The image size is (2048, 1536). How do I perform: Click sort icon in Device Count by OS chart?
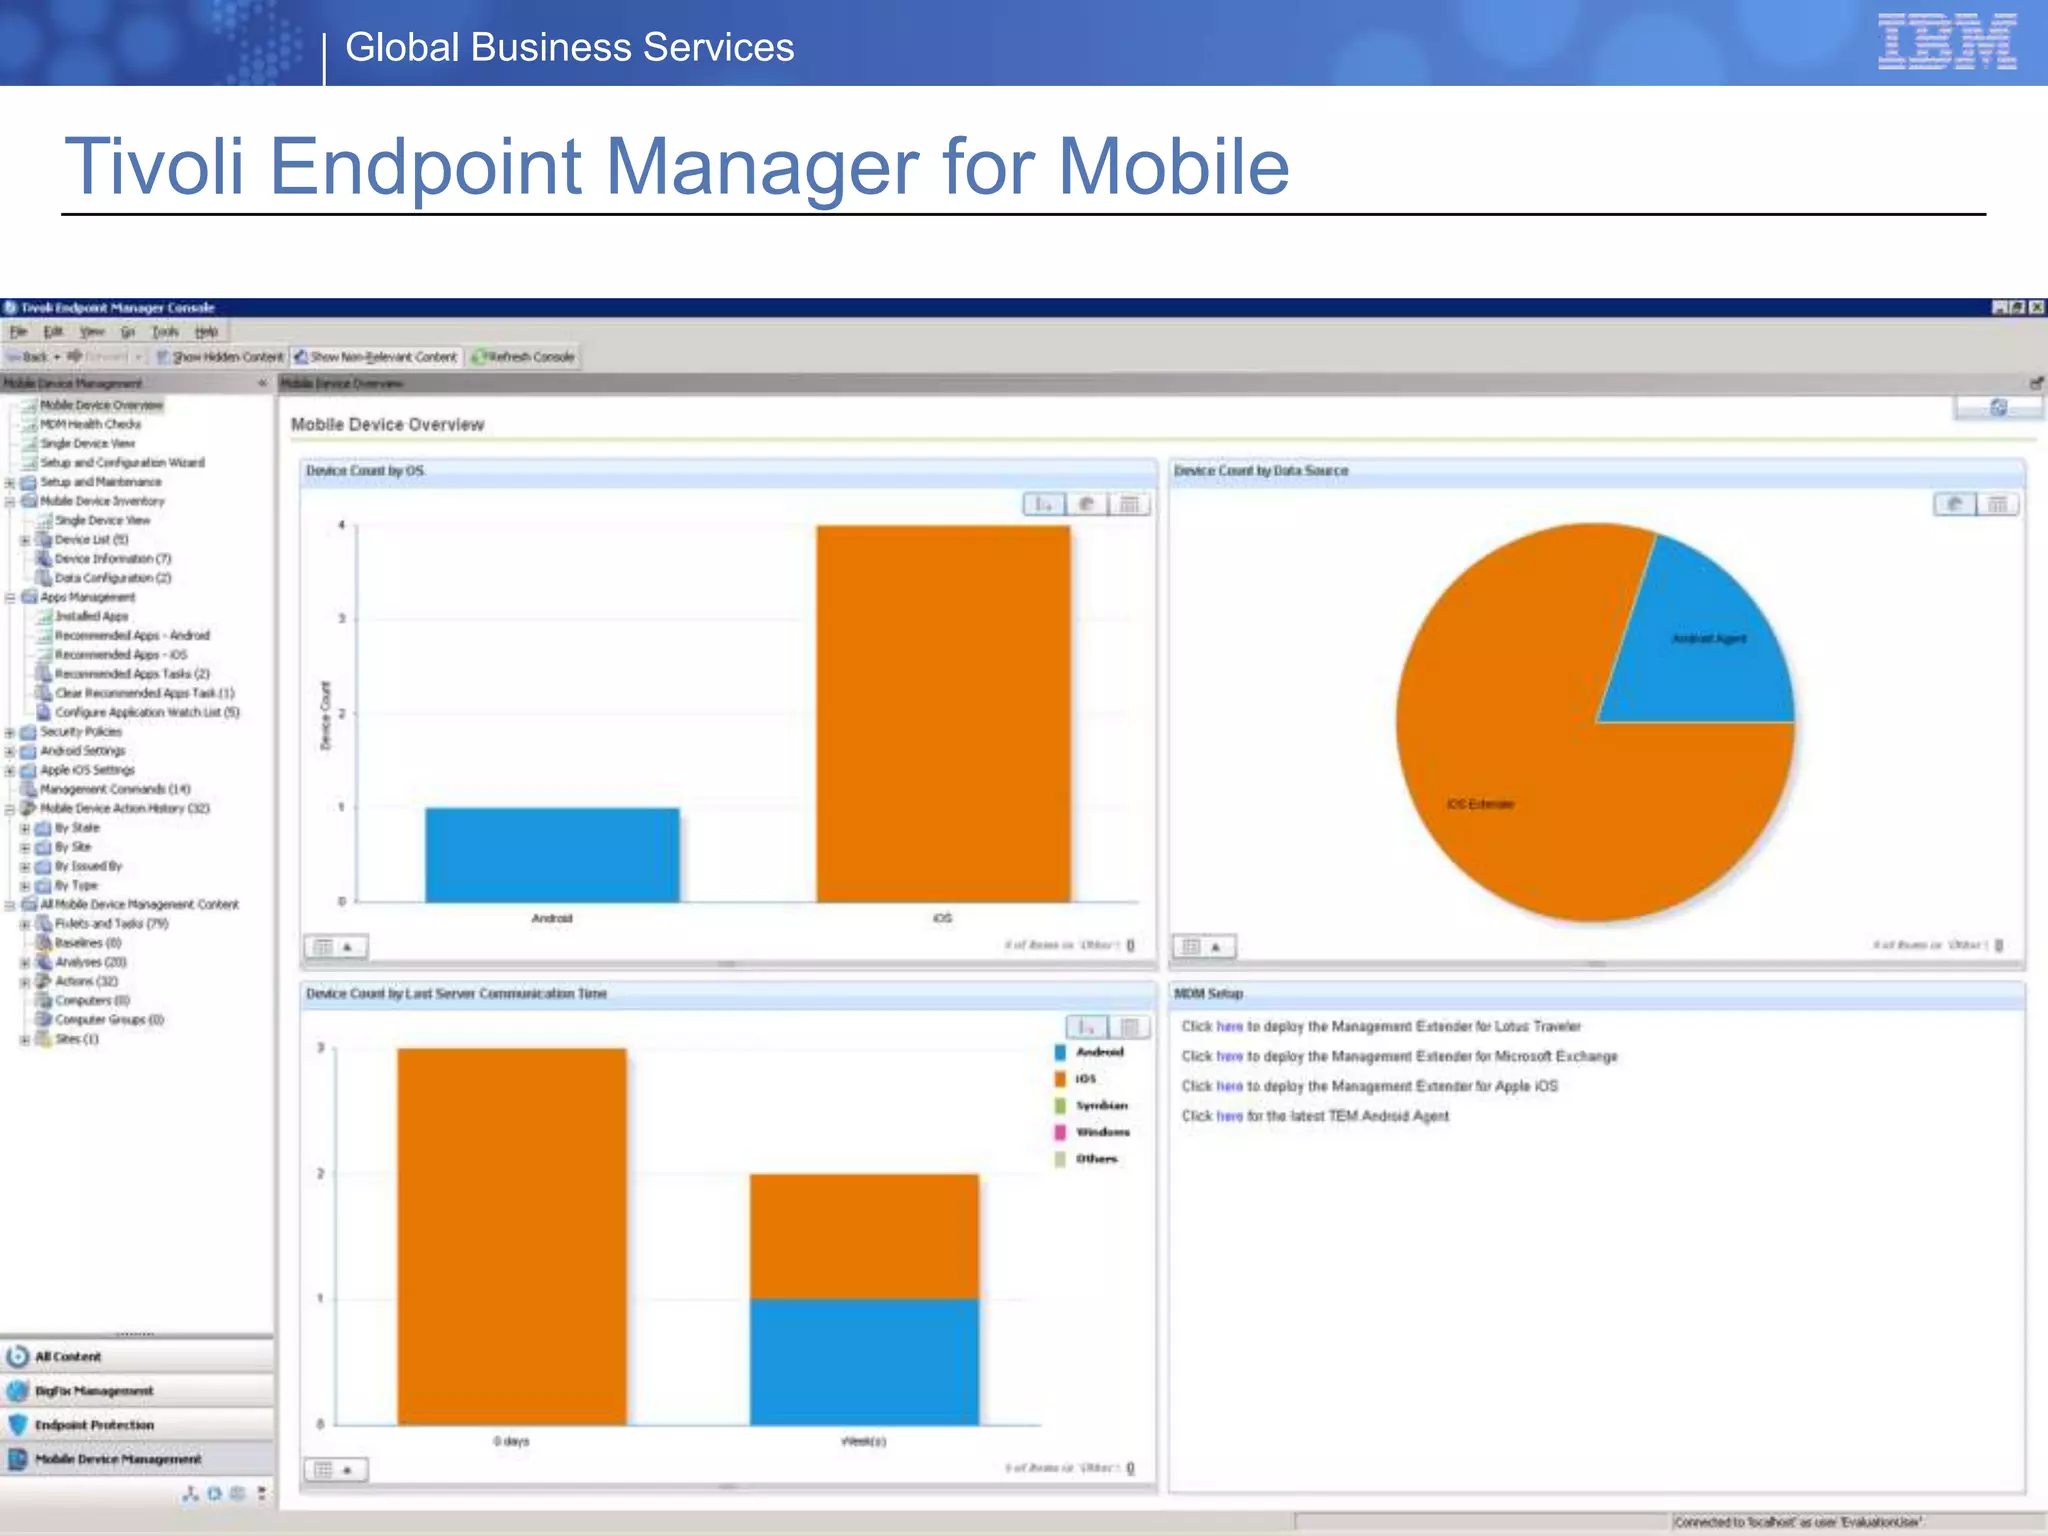(x=1044, y=504)
